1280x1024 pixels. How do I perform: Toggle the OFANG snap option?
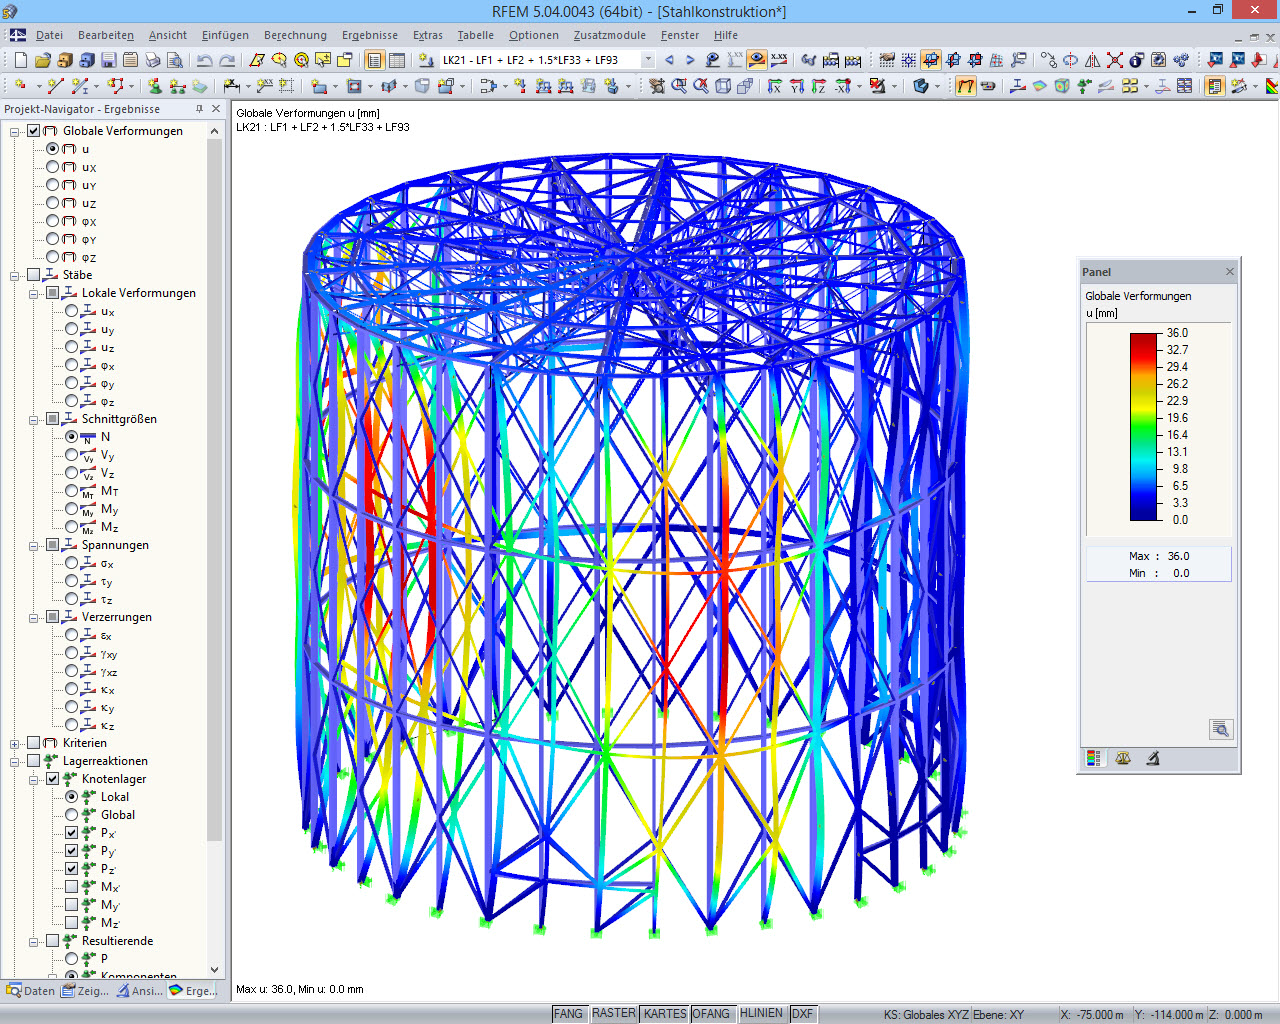712,1013
